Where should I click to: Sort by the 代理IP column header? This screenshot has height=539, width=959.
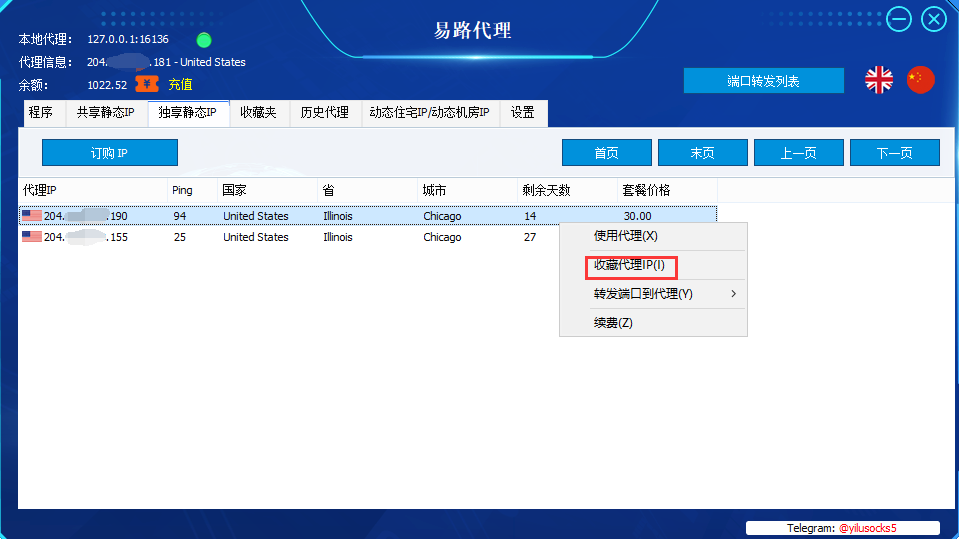point(93,190)
